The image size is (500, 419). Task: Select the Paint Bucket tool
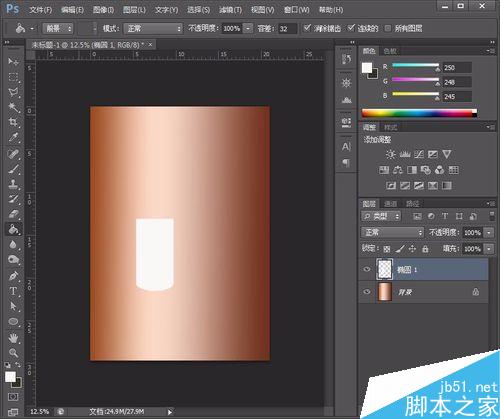pyautogui.click(x=13, y=229)
